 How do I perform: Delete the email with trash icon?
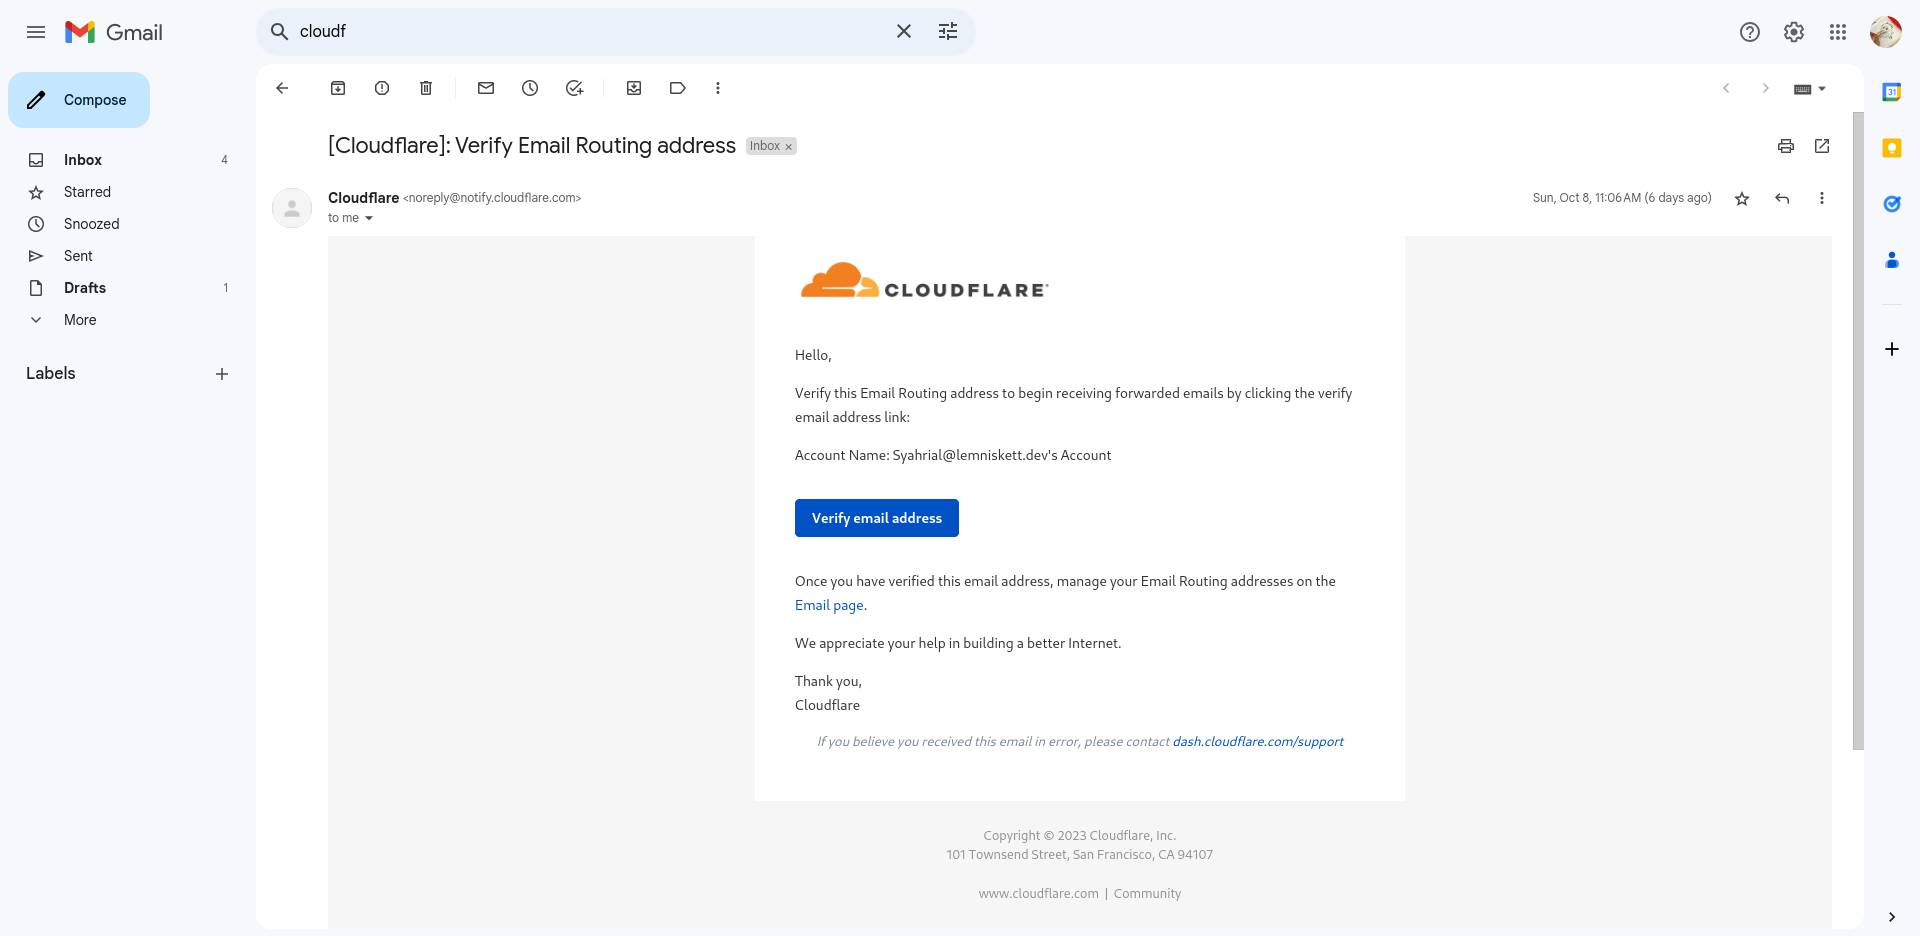426,88
